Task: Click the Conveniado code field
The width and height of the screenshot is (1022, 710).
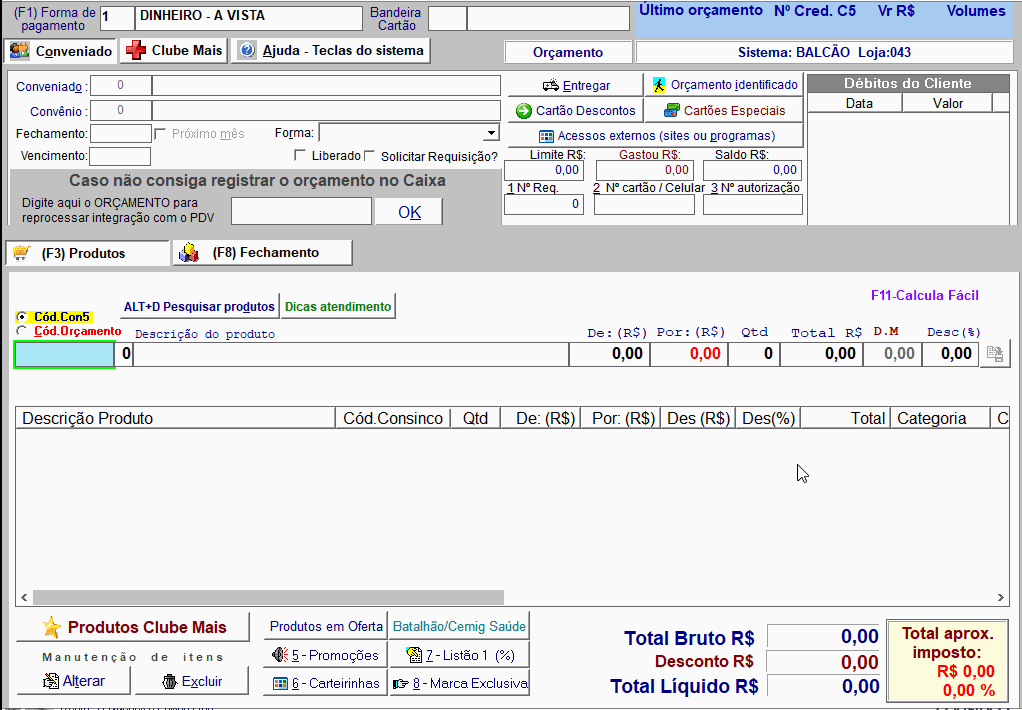Action: coord(121,85)
